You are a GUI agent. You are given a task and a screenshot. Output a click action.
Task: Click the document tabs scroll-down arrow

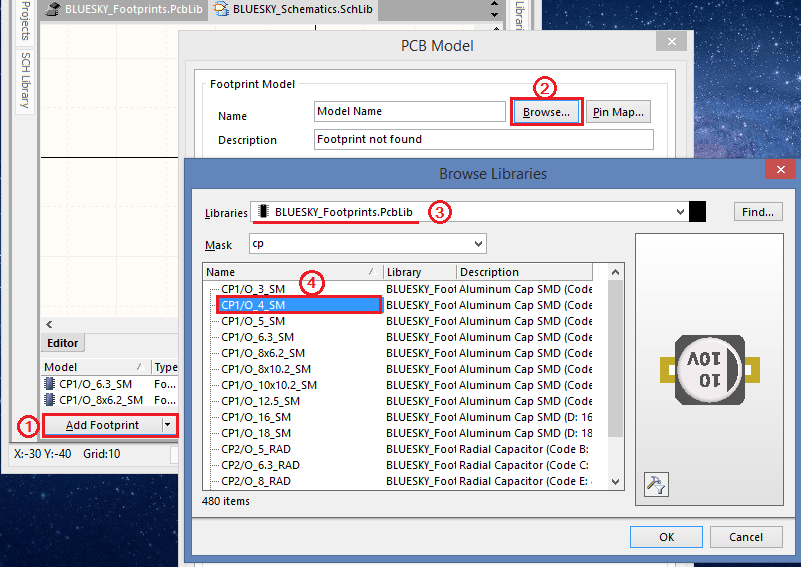pos(494,14)
